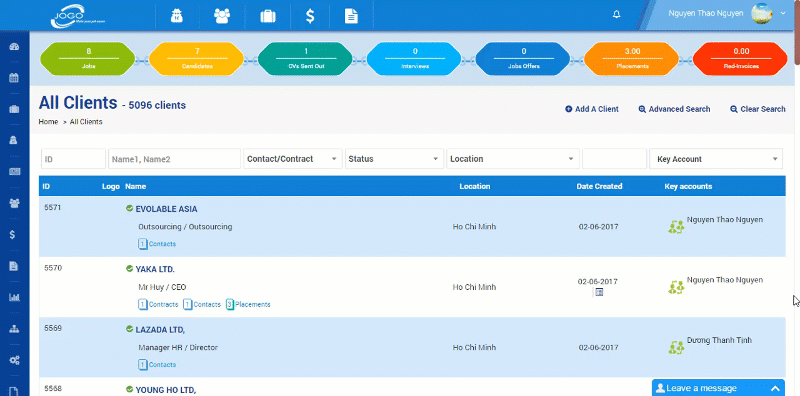Click the ID filter field
The height and width of the screenshot is (396, 800).
tap(73, 159)
